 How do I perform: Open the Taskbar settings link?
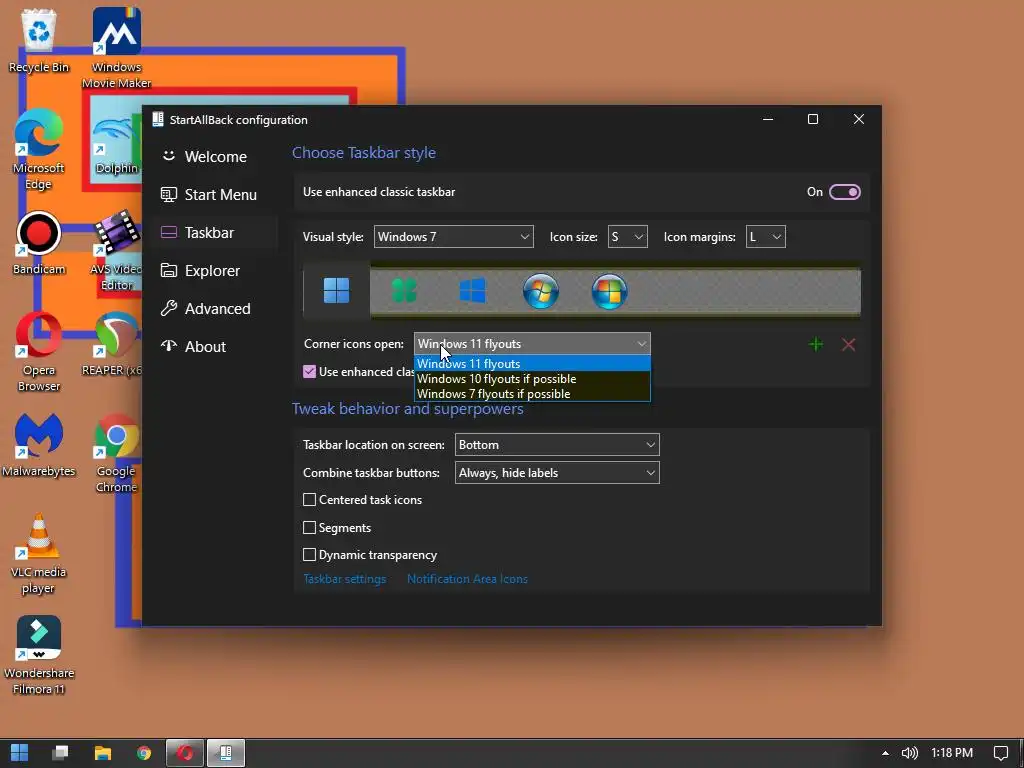[x=344, y=579]
